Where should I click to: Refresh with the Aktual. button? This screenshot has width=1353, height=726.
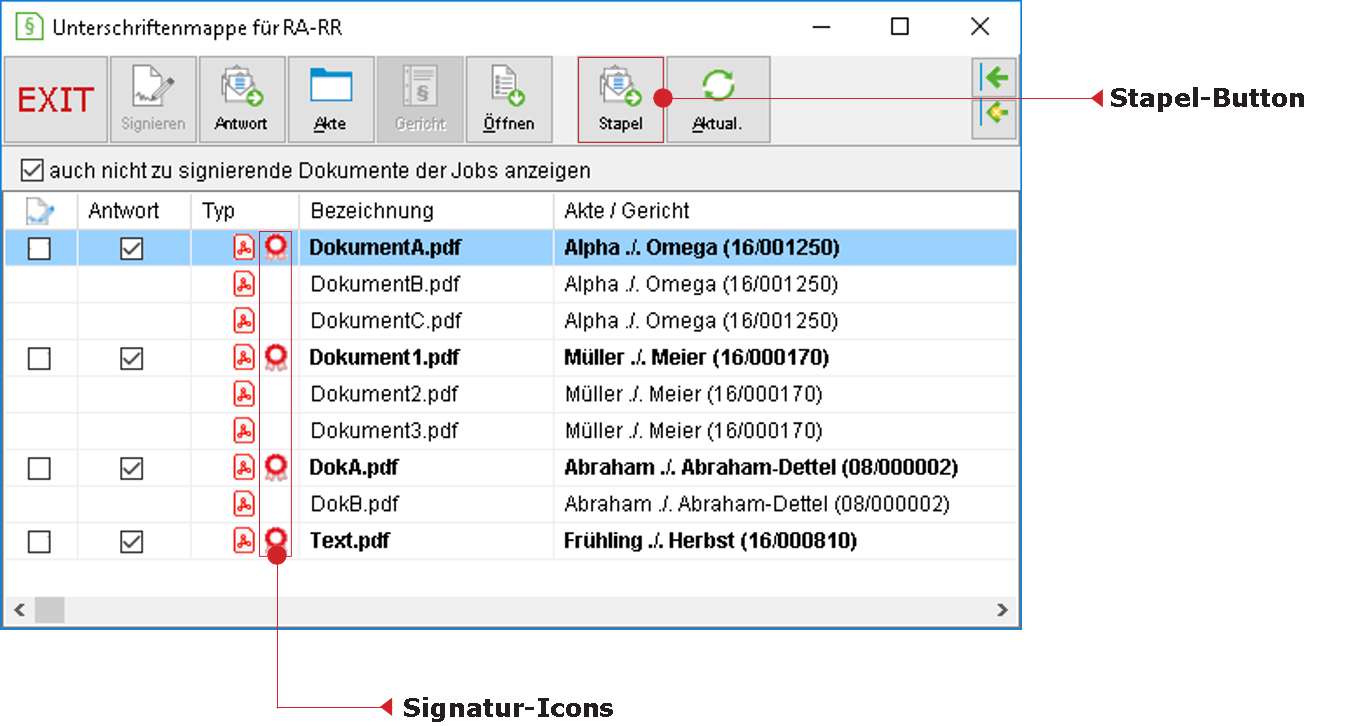718,100
